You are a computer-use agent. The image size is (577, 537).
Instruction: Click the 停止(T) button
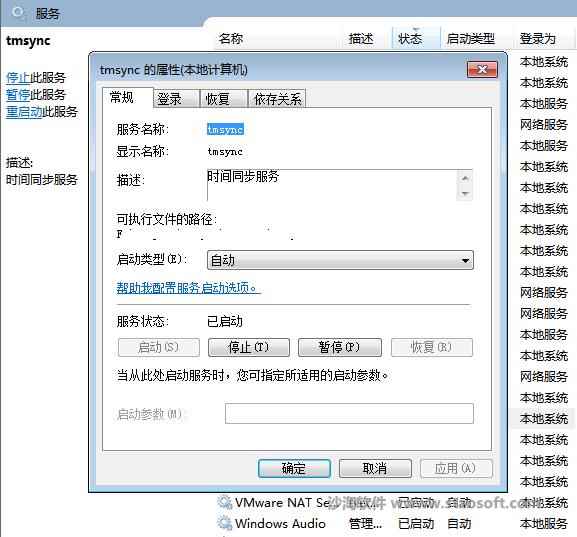click(249, 347)
